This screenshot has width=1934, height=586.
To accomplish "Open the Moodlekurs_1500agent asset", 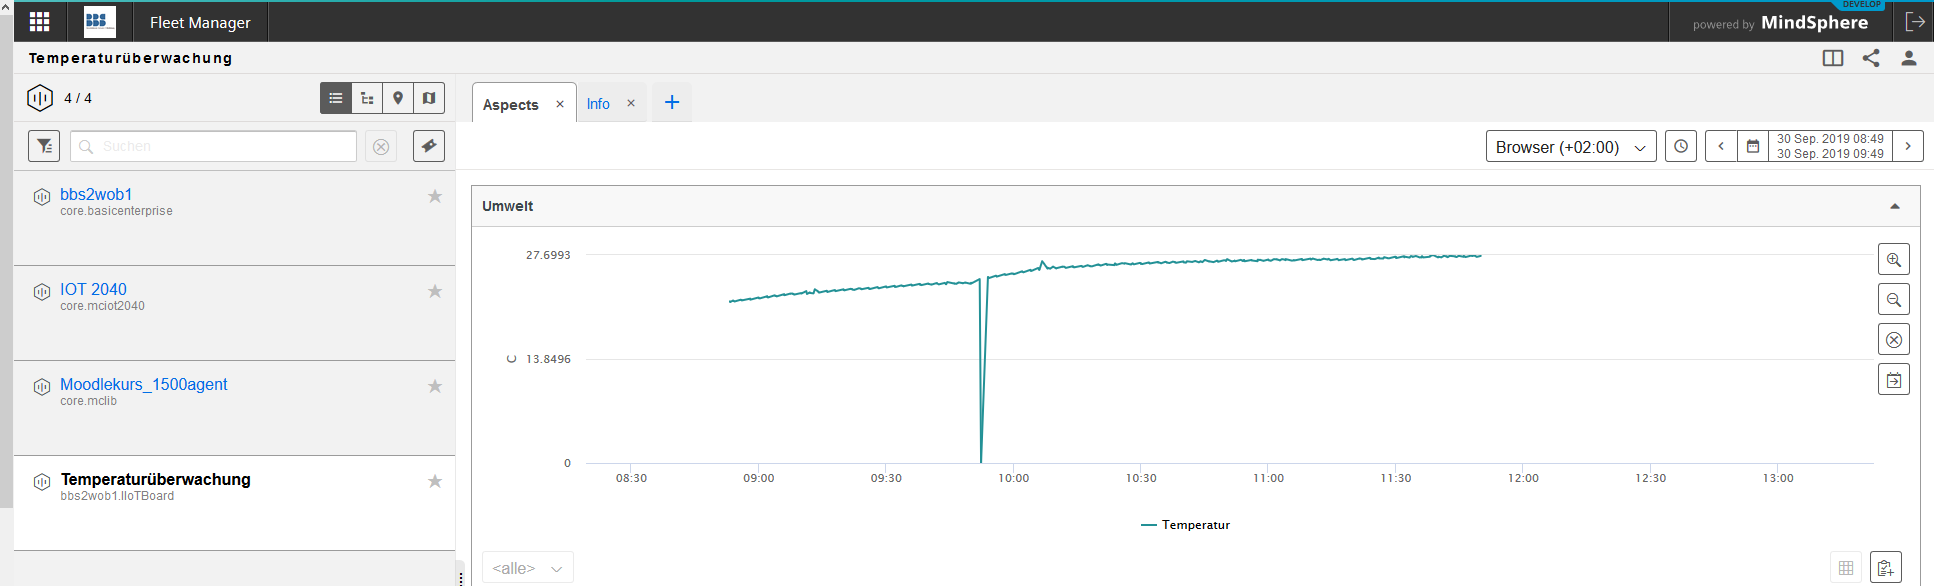I will [x=144, y=384].
